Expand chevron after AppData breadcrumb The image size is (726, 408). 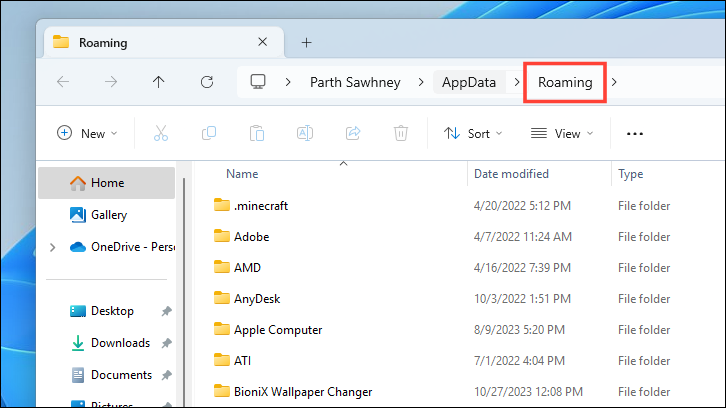517,82
